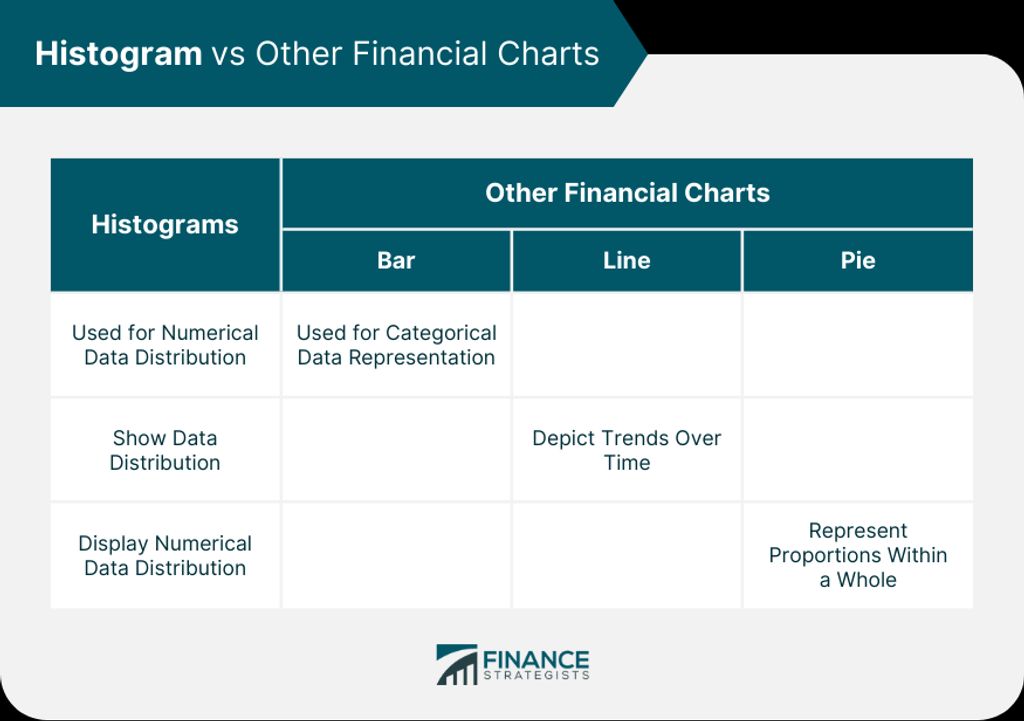
Task: Click the Show Data Distribution cell
Action: [x=165, y=450]
